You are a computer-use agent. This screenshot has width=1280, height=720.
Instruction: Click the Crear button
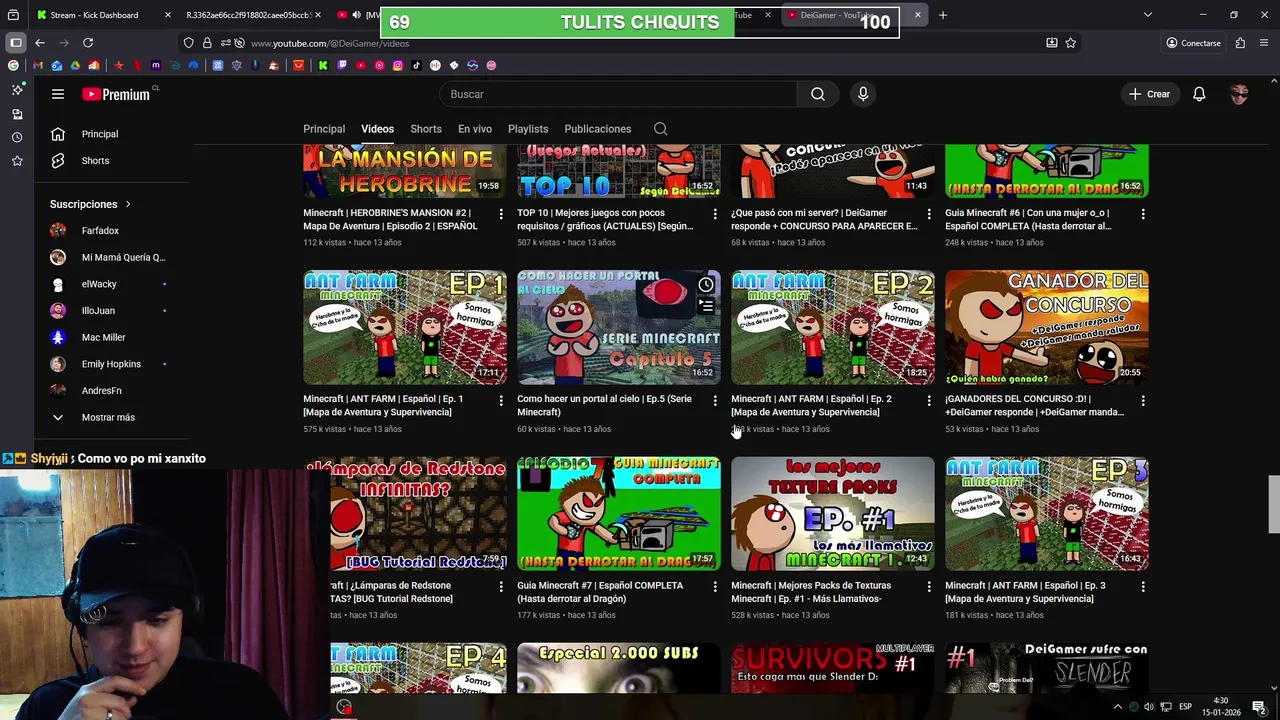1149,94
